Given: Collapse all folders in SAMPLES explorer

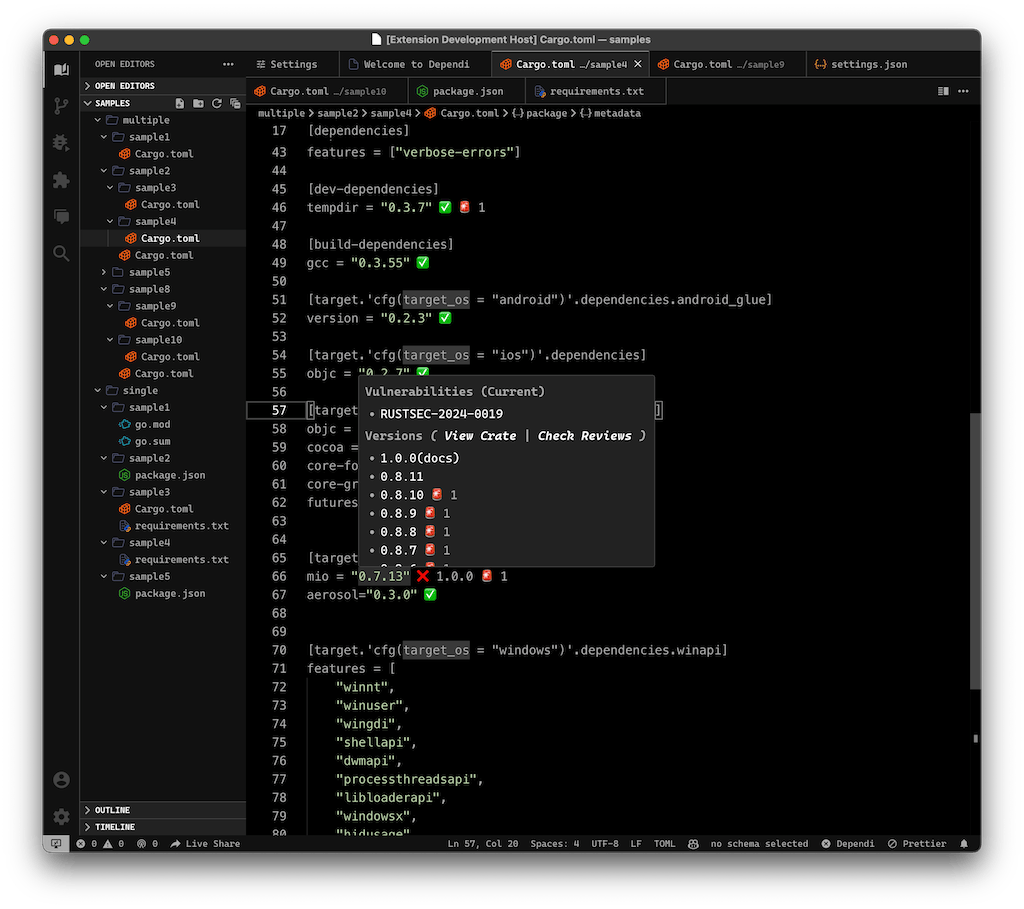Looking at the screenshot, I should (x=235, y=103).
